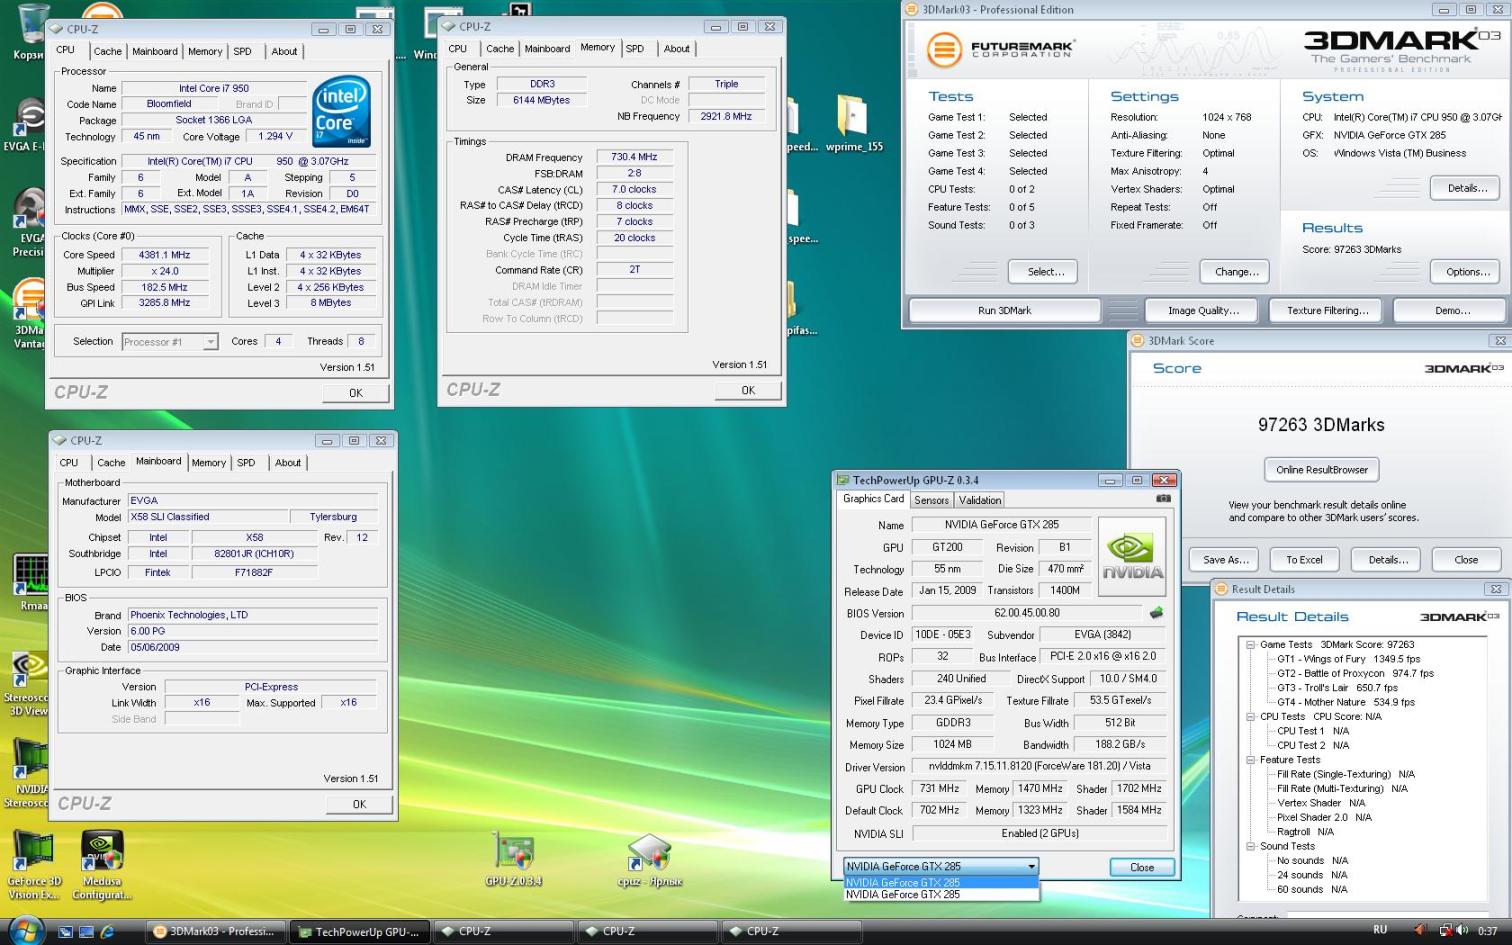Click the orange audio tray icon
This screenshot has width=1512, height=945.
[1419, 931]
